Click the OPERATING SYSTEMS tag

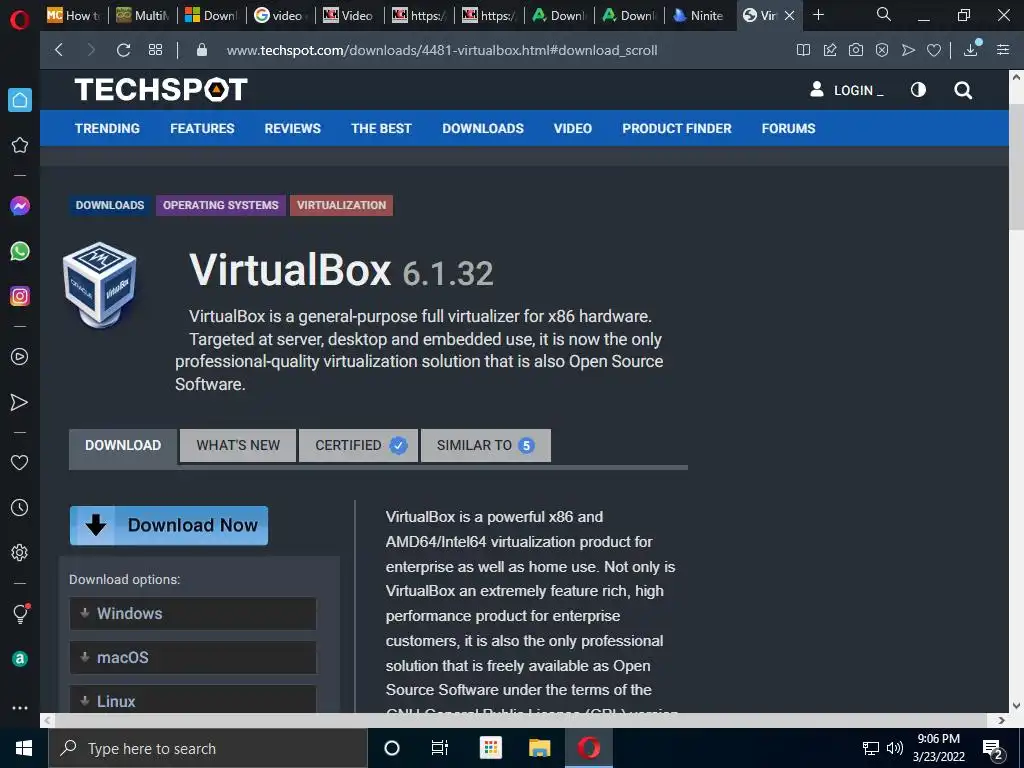point(221,205)
